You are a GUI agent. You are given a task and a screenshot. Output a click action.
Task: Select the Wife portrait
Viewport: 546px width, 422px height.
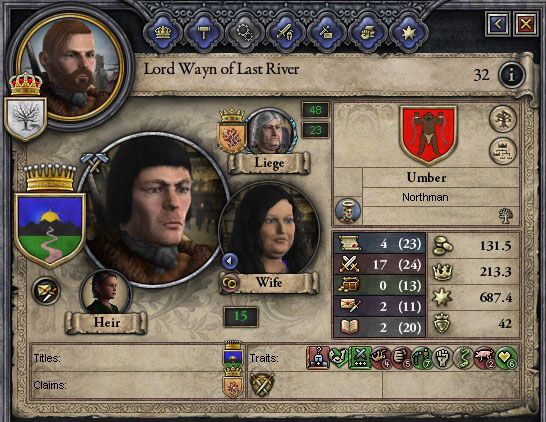(x=269, y=232)
